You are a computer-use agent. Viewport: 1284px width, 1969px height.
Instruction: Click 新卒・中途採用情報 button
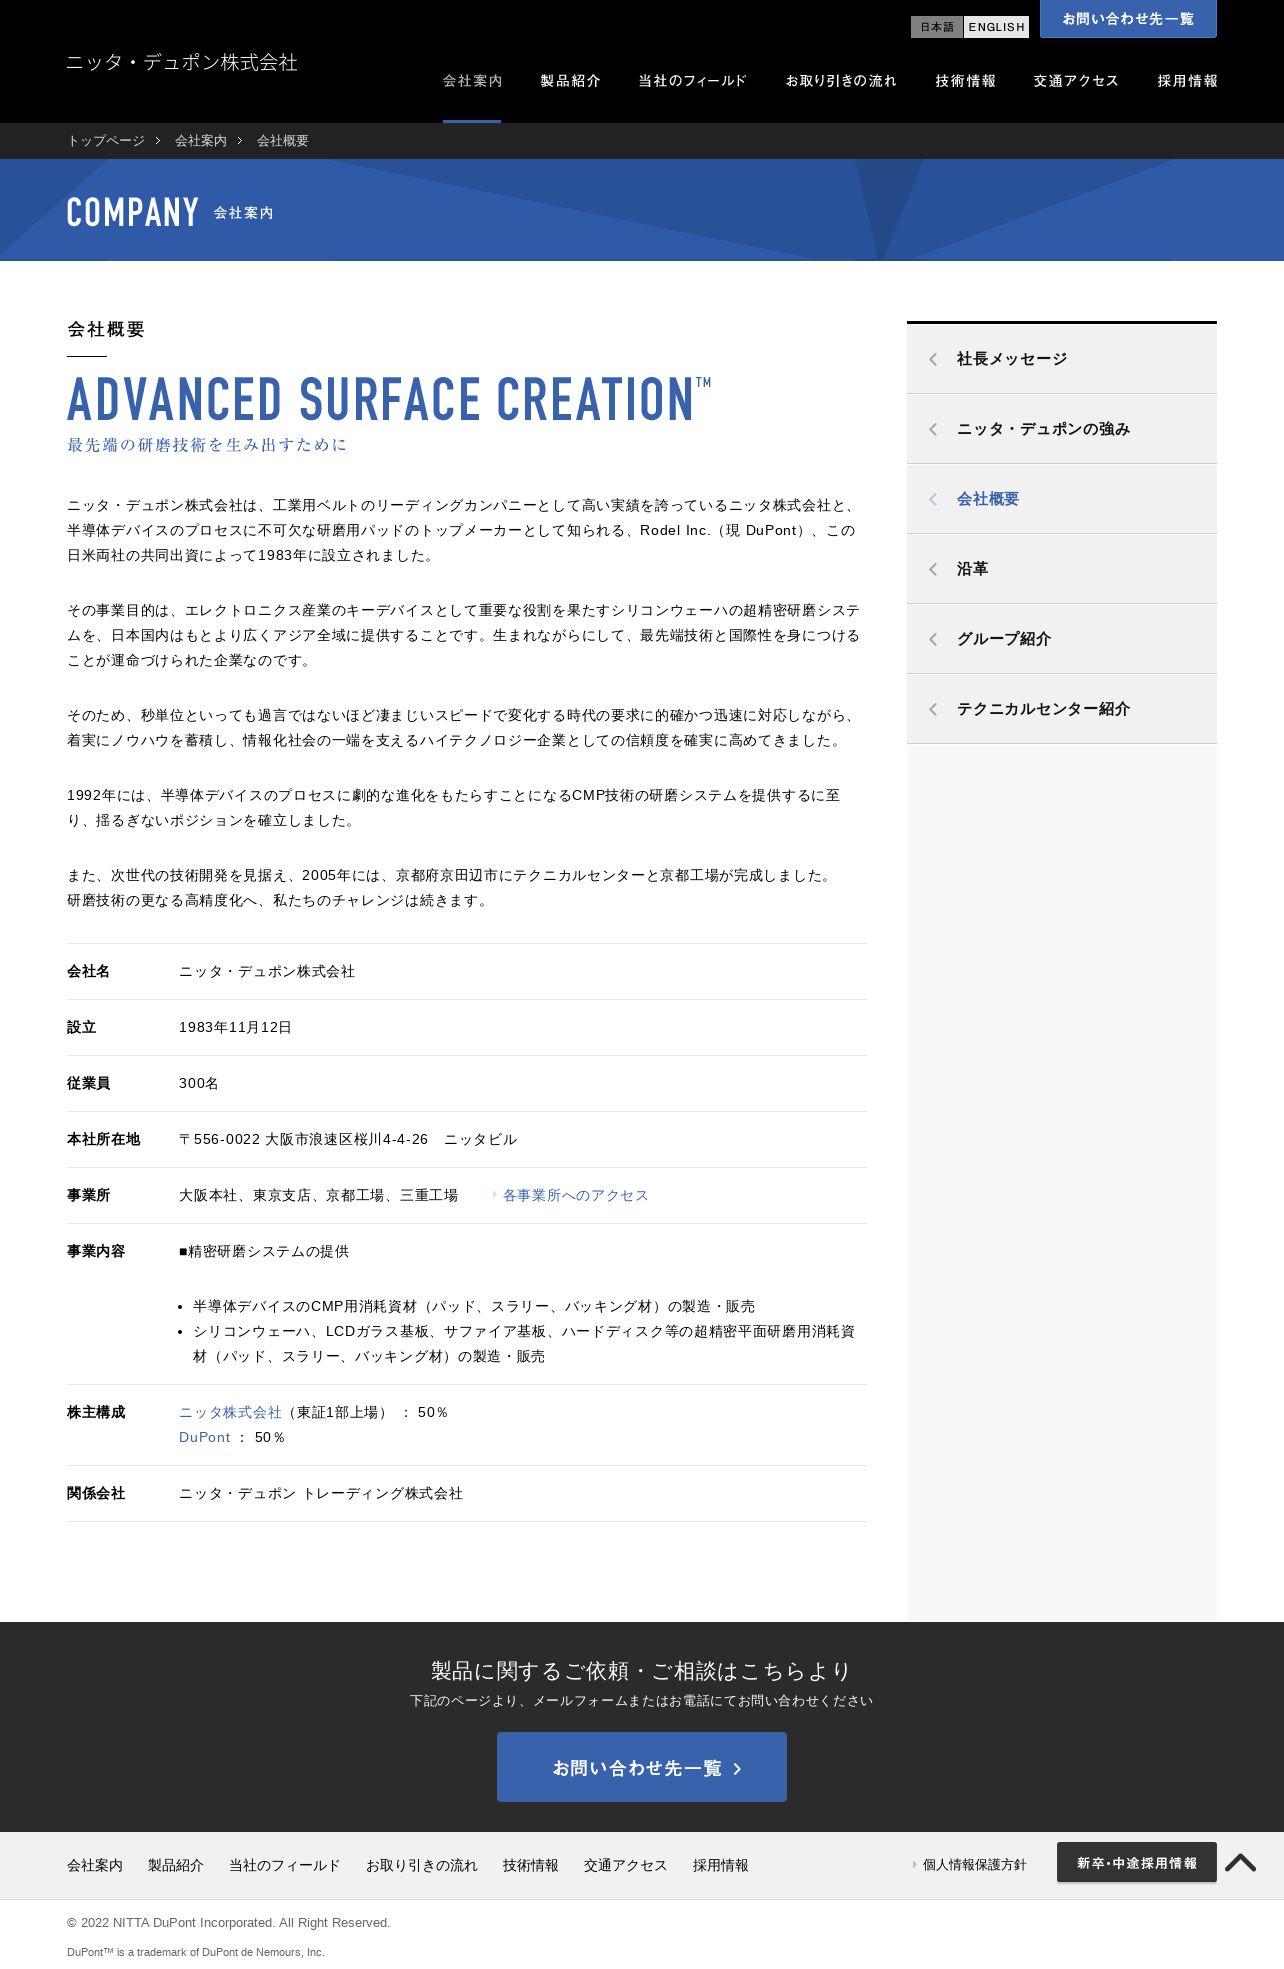(x=1137, y=1862)
